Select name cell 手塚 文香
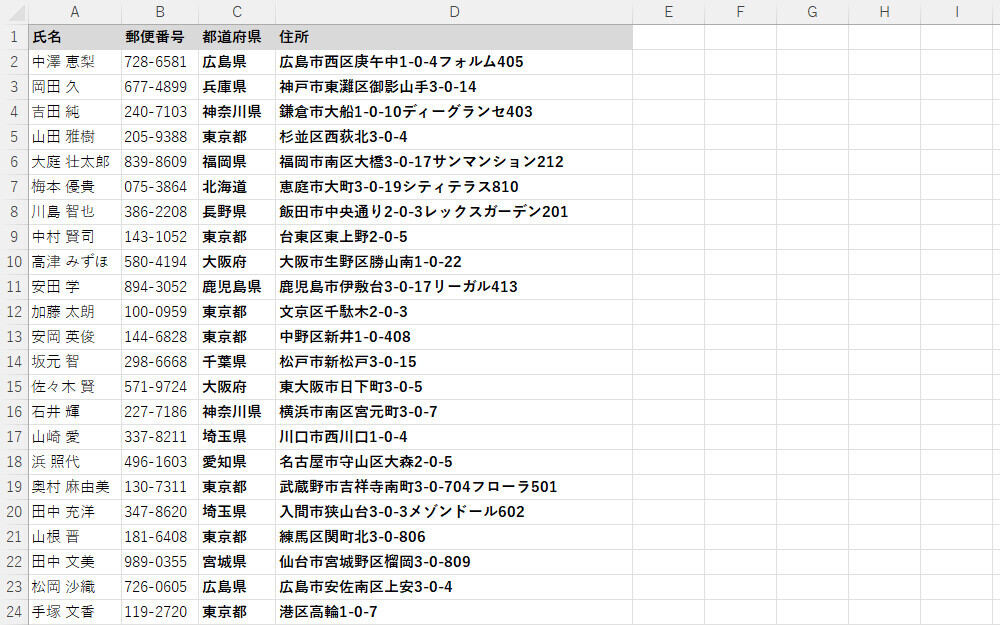 (75, 612)
